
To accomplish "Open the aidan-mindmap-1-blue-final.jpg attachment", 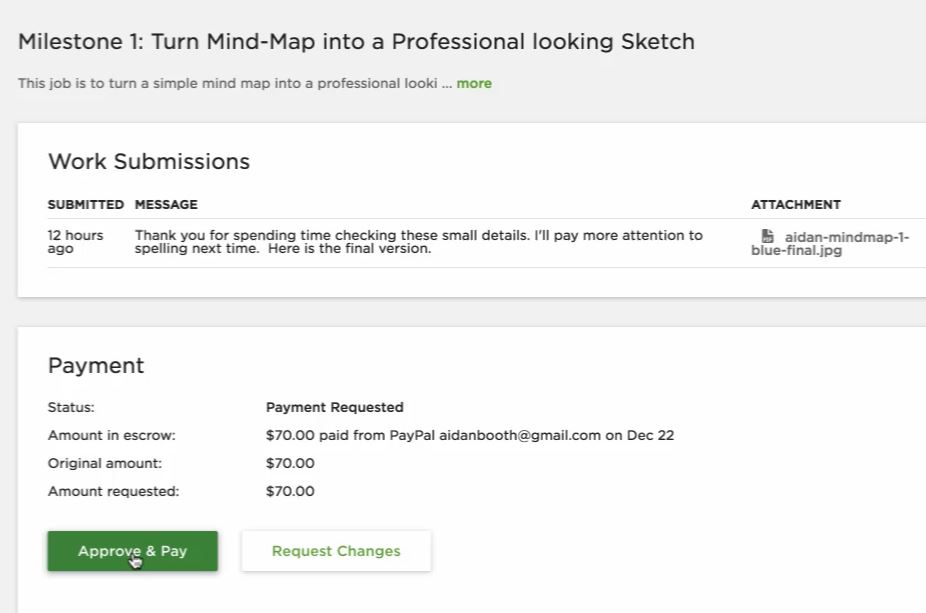I will (x=830, y=243).
